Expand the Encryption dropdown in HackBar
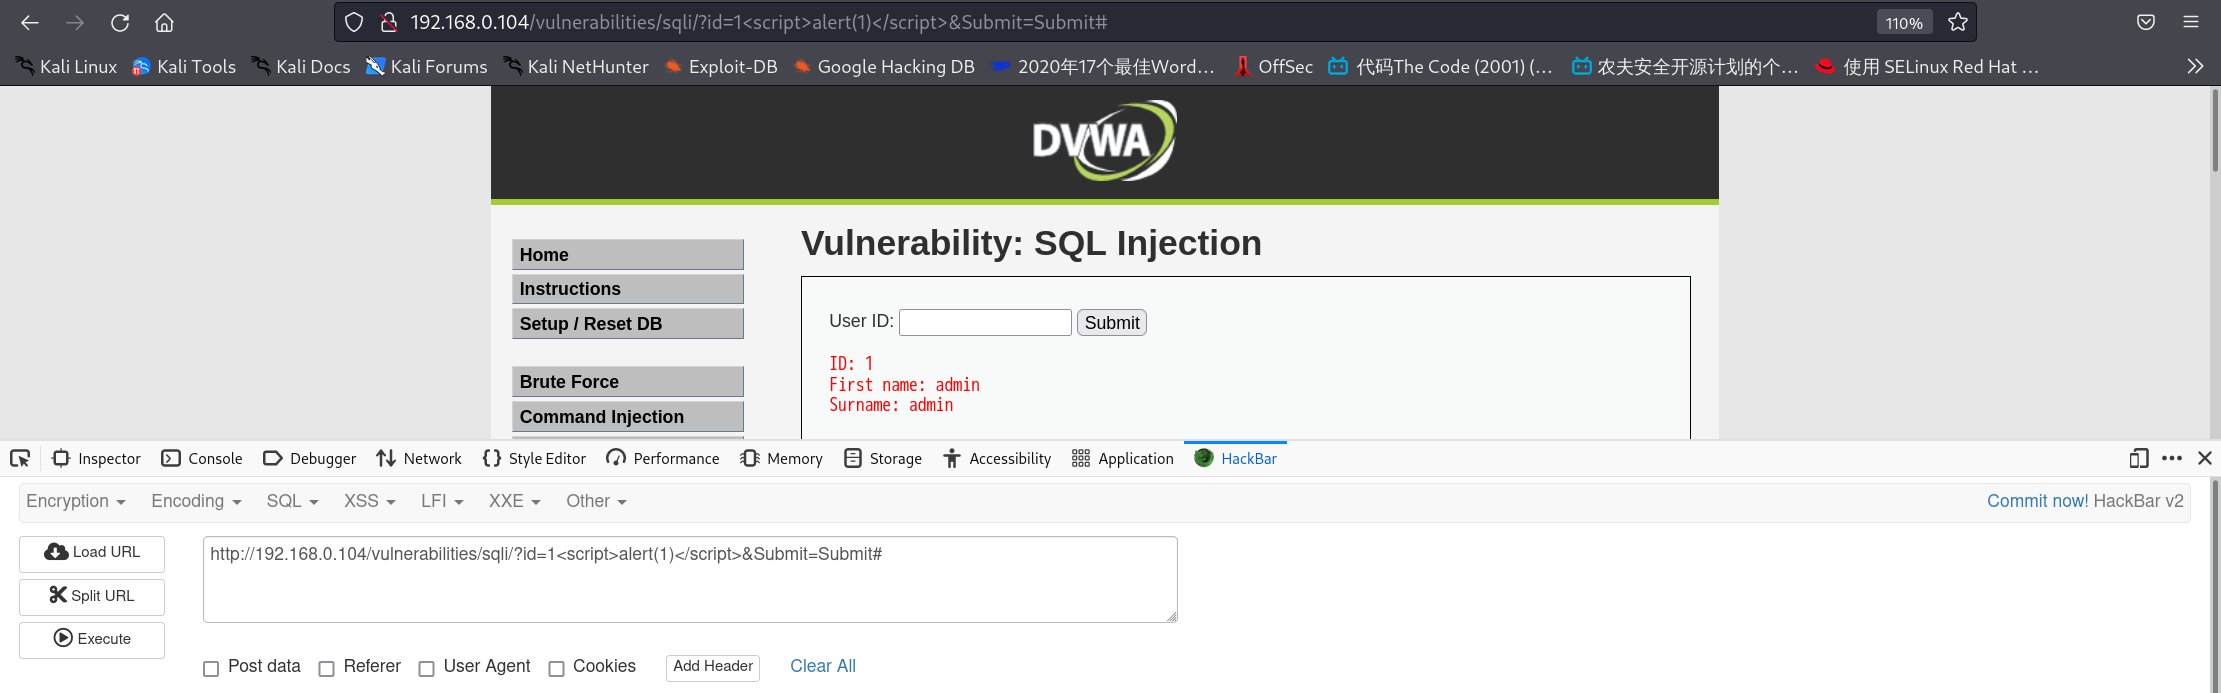This screenshot has height=693, width=2221. (x=76, y=501)
